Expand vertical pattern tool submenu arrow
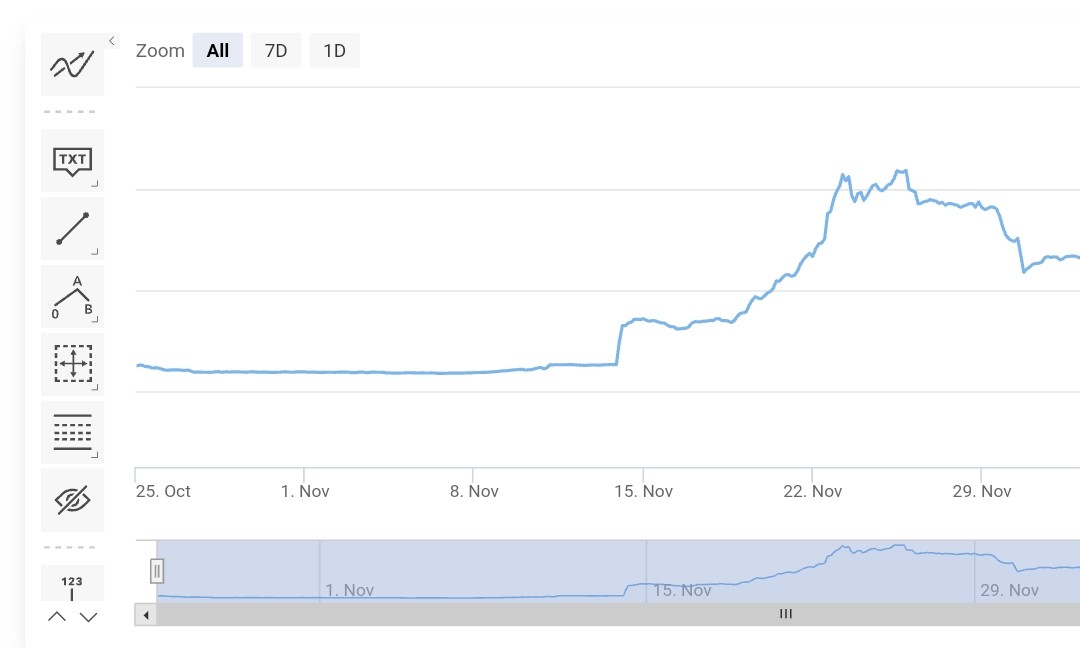This screenshot has height=648, width=1080. pyautogui.click(x=95, y=455)
